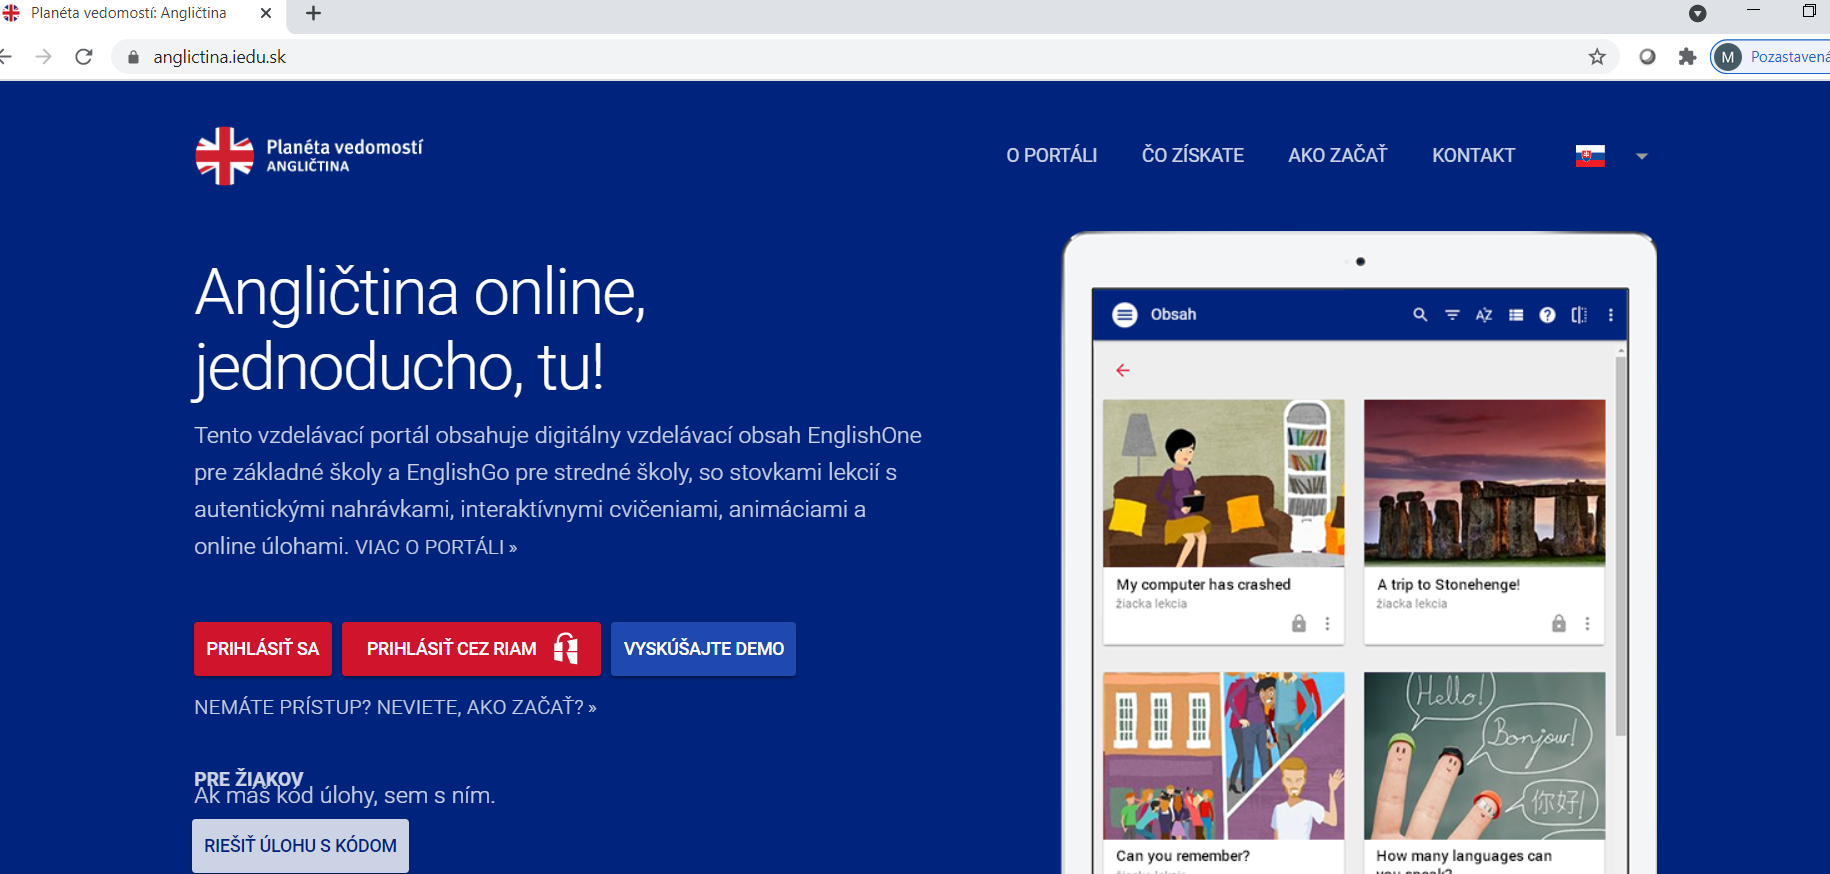Screen dimensions: 1830x874
Task: Open the NEMÁTE PRÍSTUP? NEVIETE, AKO ZAČAŤ? link
Action: (x=395, y=707)
